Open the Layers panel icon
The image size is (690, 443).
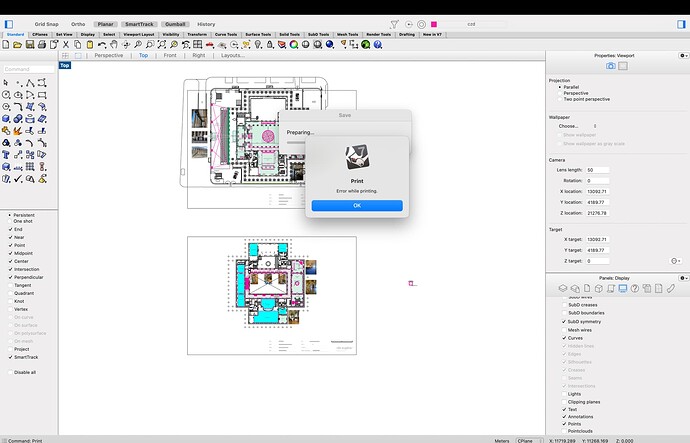[562, 289]
